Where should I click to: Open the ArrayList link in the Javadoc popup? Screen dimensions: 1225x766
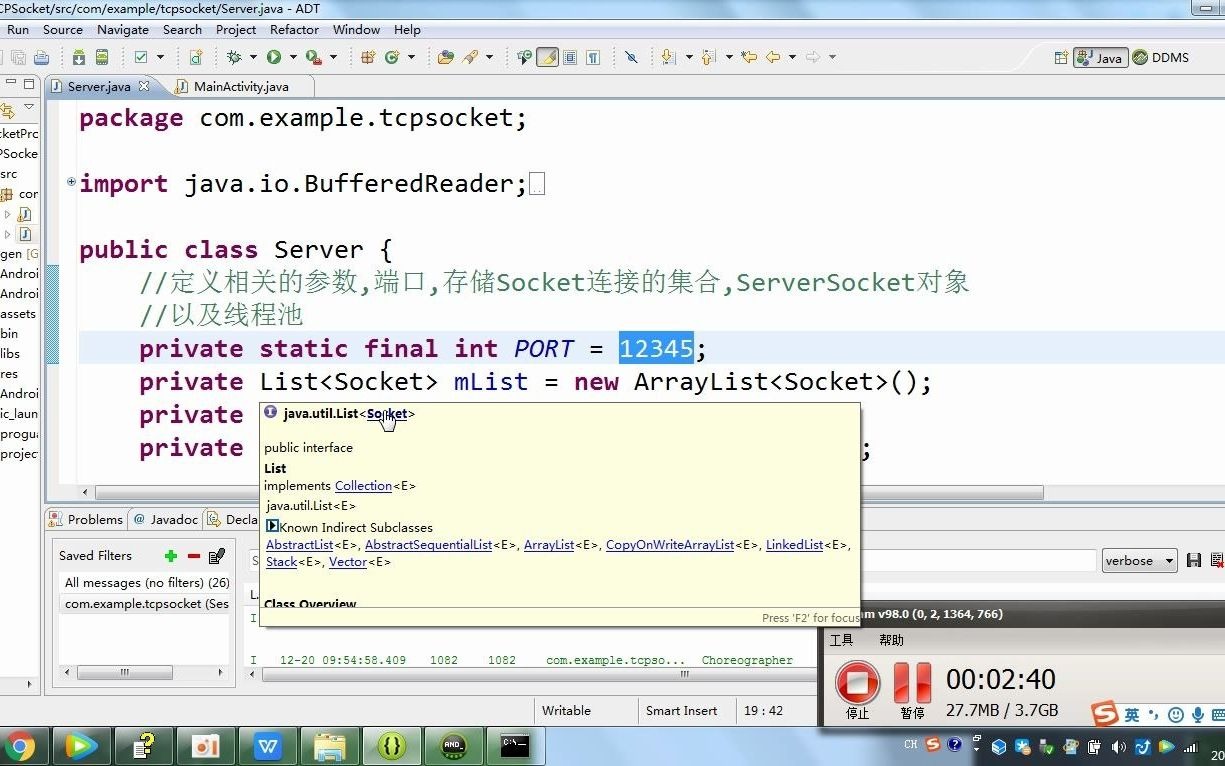point(548,544)
